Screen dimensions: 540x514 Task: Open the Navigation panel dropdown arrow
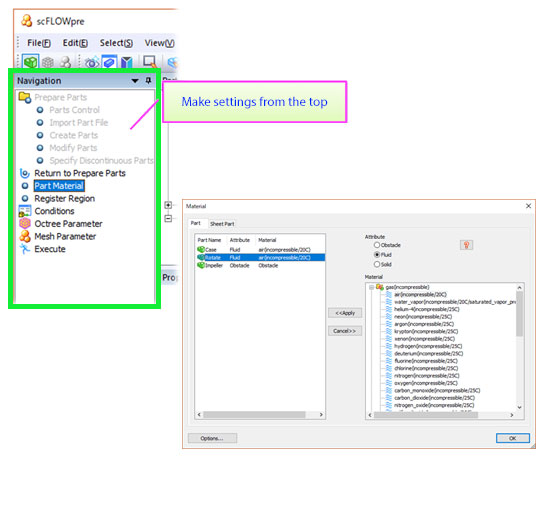[135, 81]
